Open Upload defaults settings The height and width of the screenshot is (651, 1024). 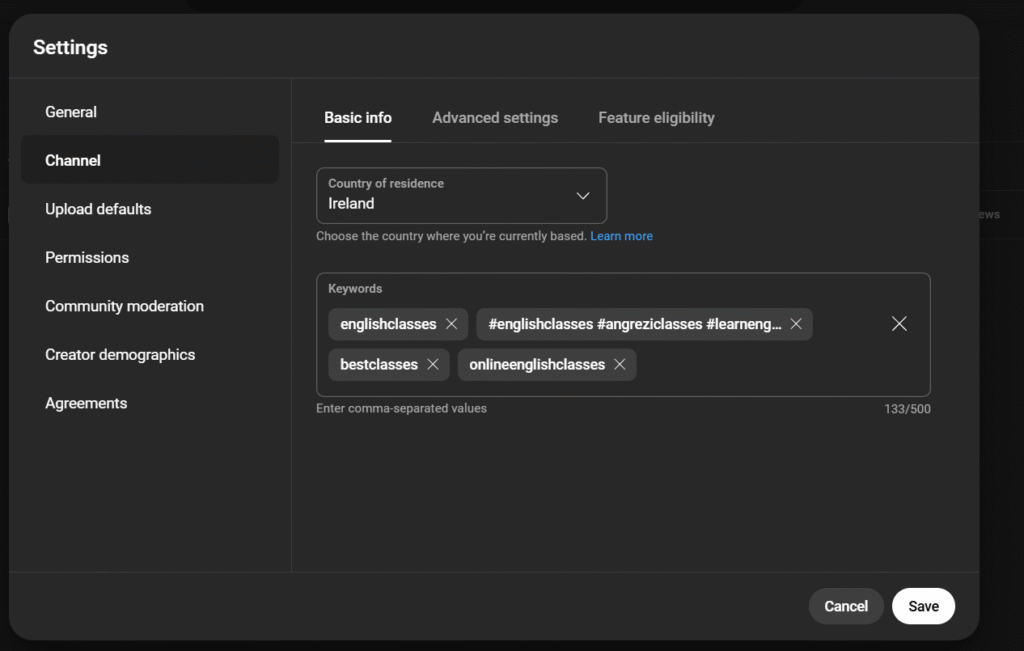pos(98,209)
